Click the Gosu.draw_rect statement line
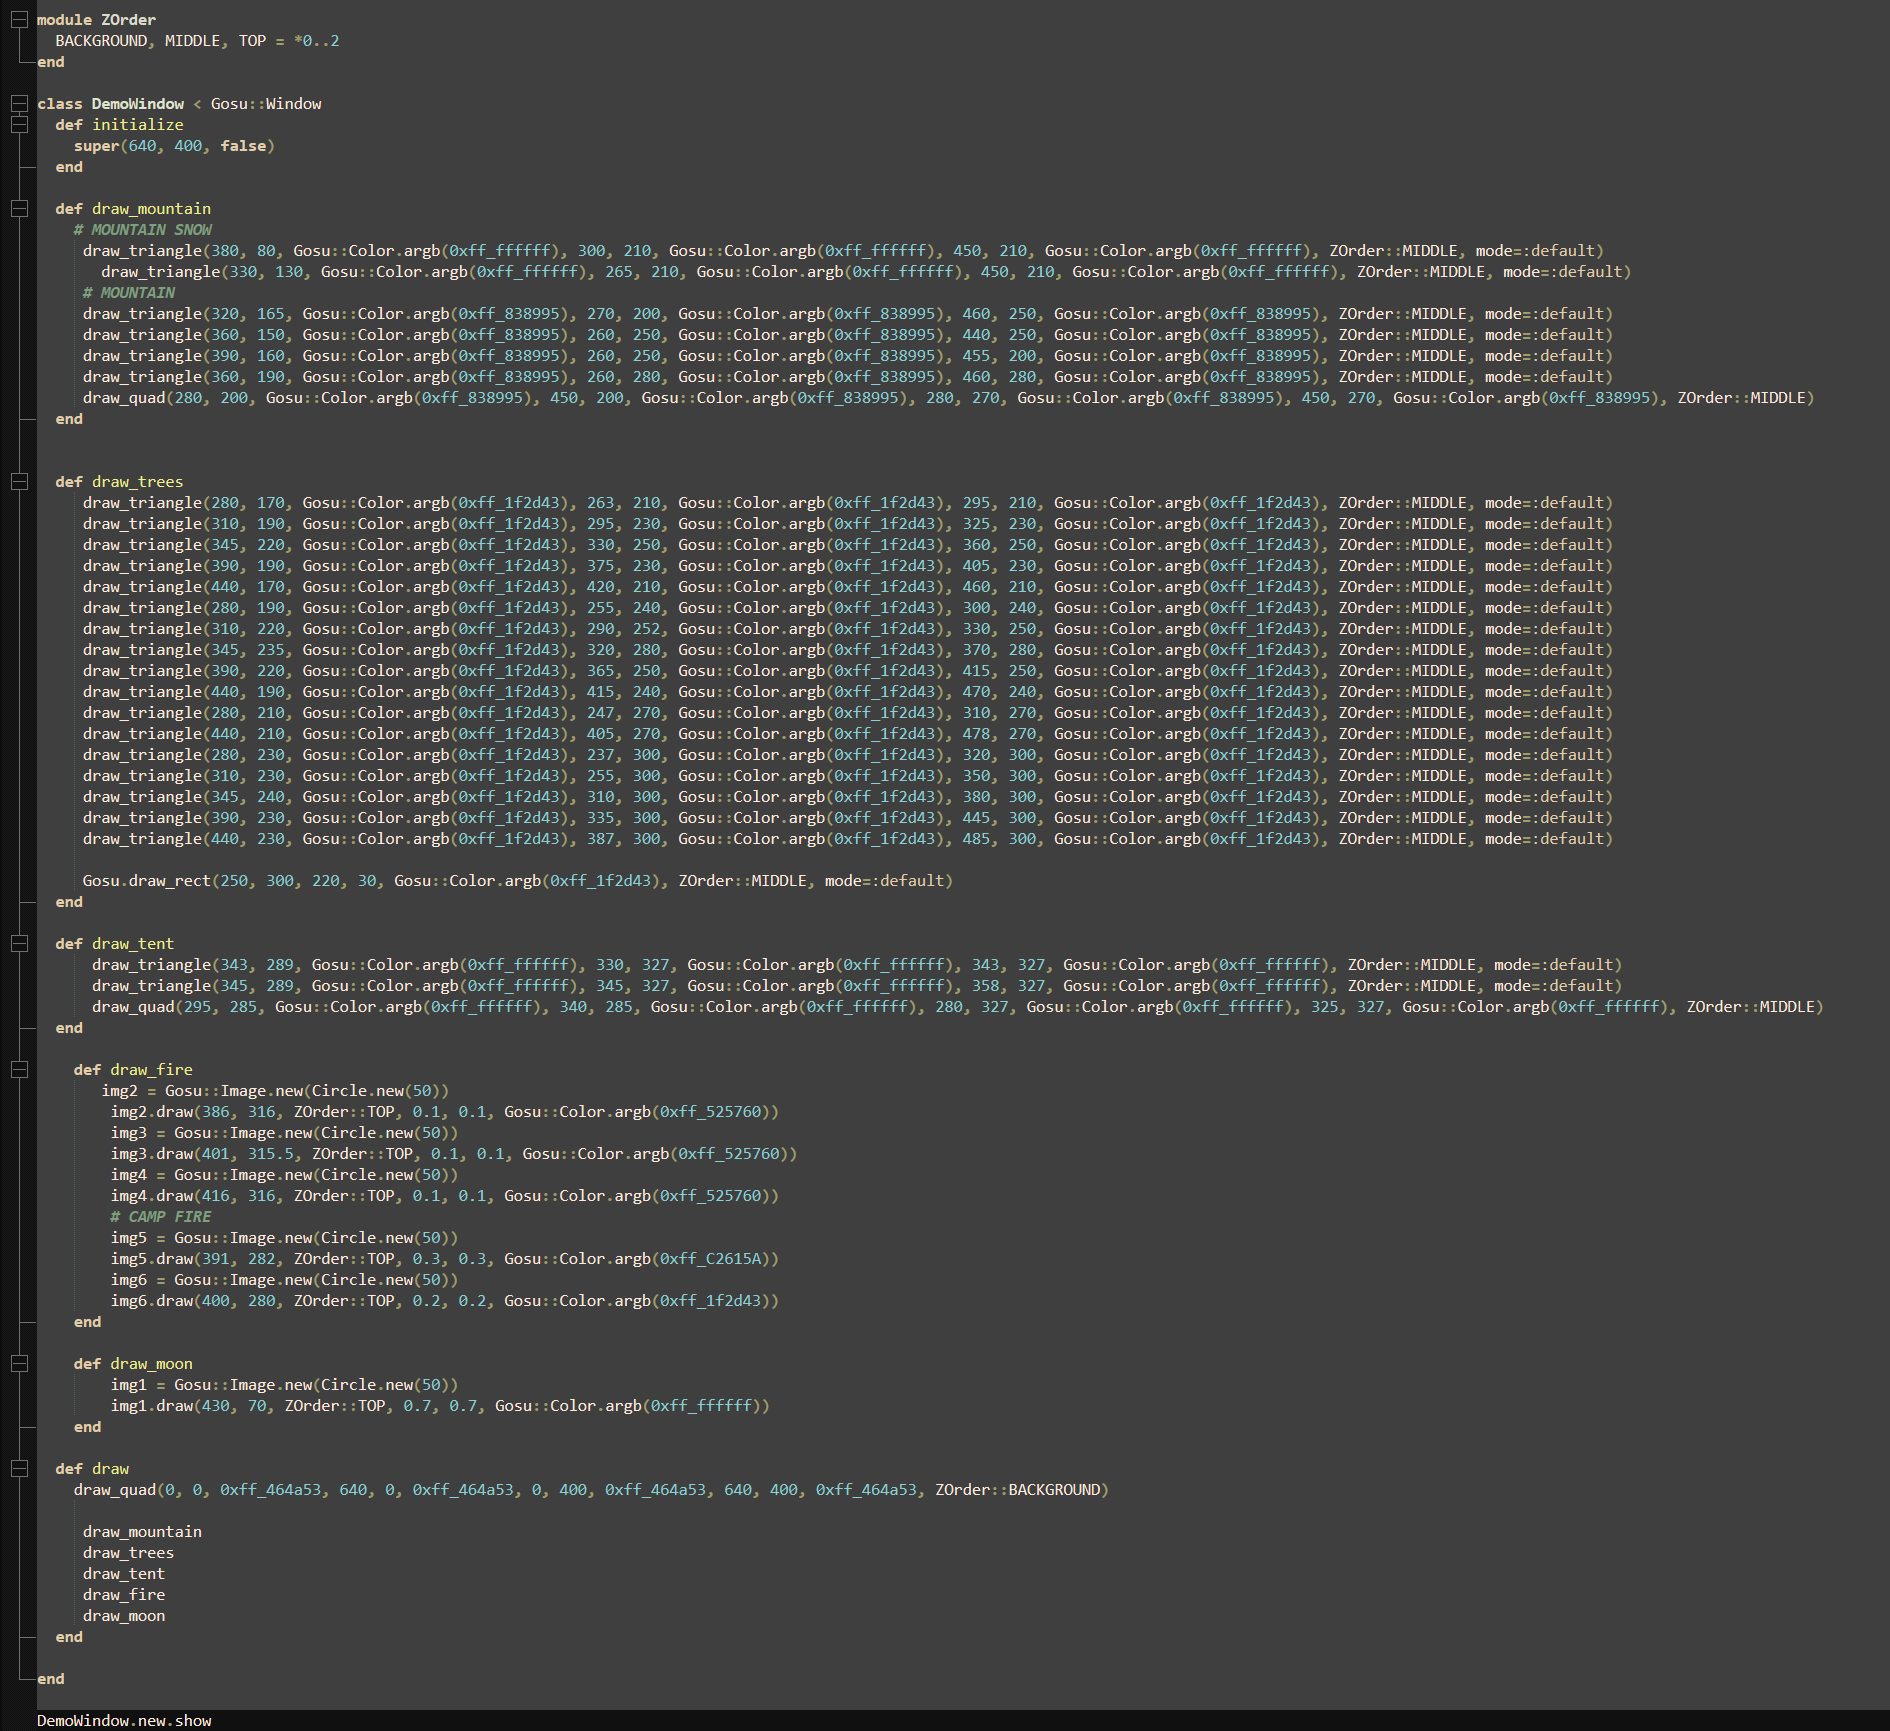Screen dimensions: 1890x1731 (517, 880)
